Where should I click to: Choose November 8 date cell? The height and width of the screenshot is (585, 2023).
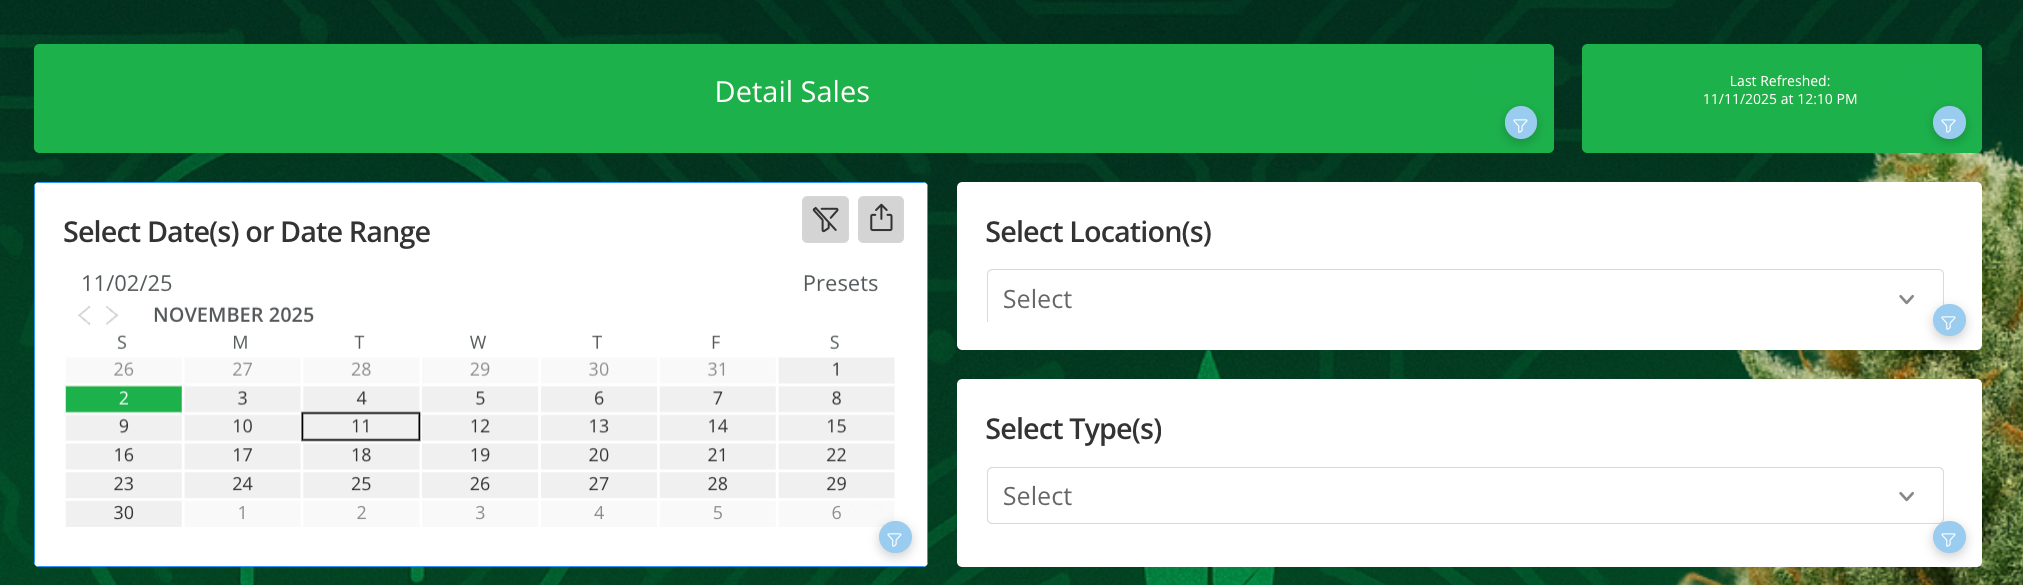pyautogui.click(x=836, y=398)
